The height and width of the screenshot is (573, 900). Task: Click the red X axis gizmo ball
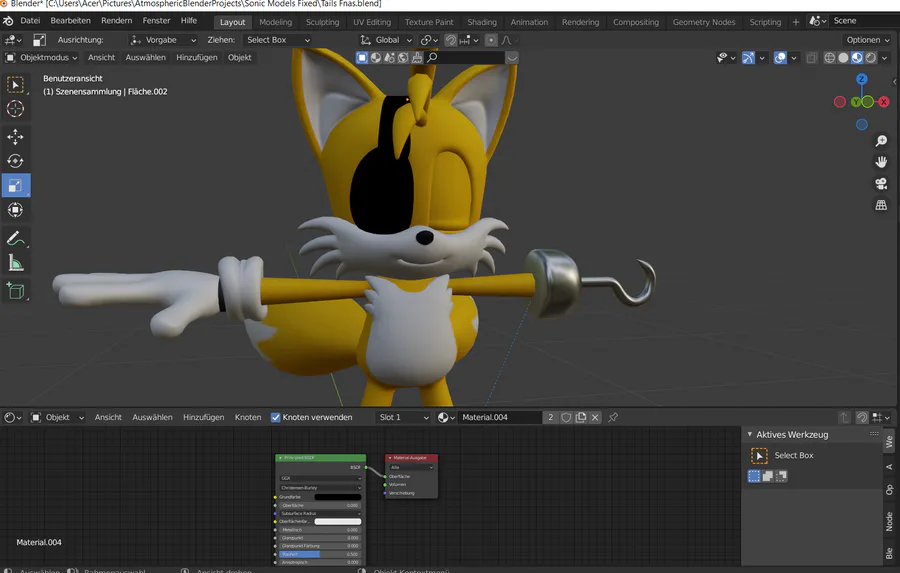pos(883,102)
